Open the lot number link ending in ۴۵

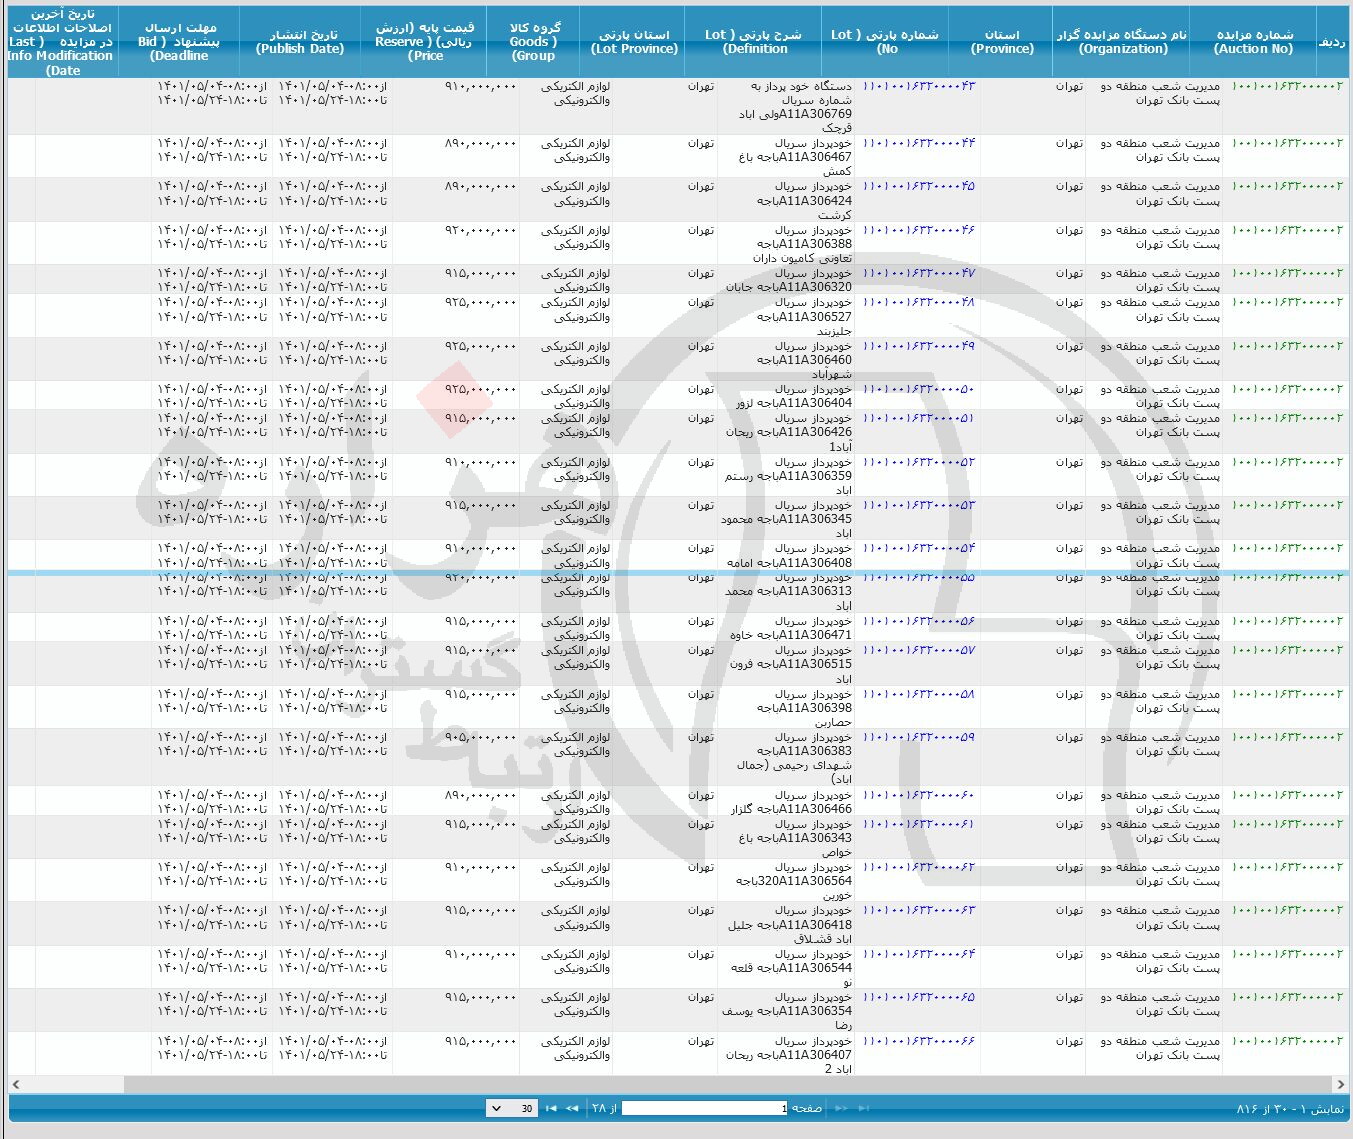918,187
